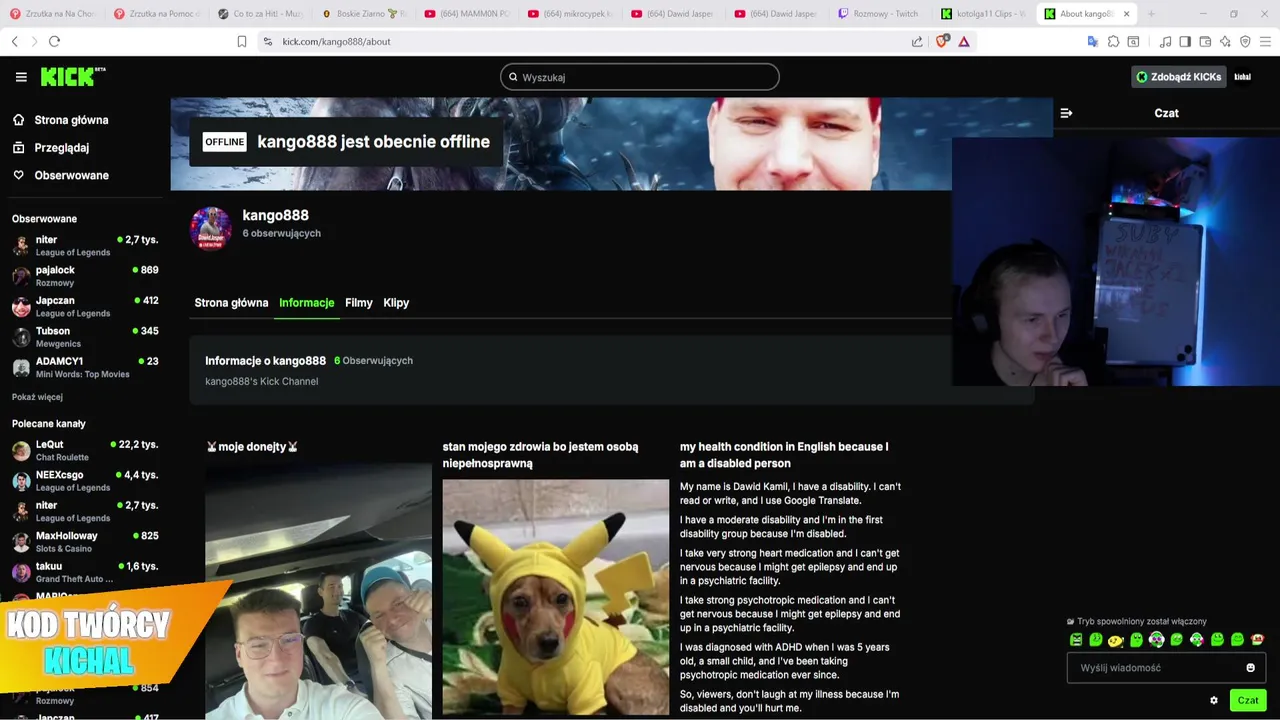Click the Google Translate icon
The image size is (1280, 720).
coord(1093,41)
